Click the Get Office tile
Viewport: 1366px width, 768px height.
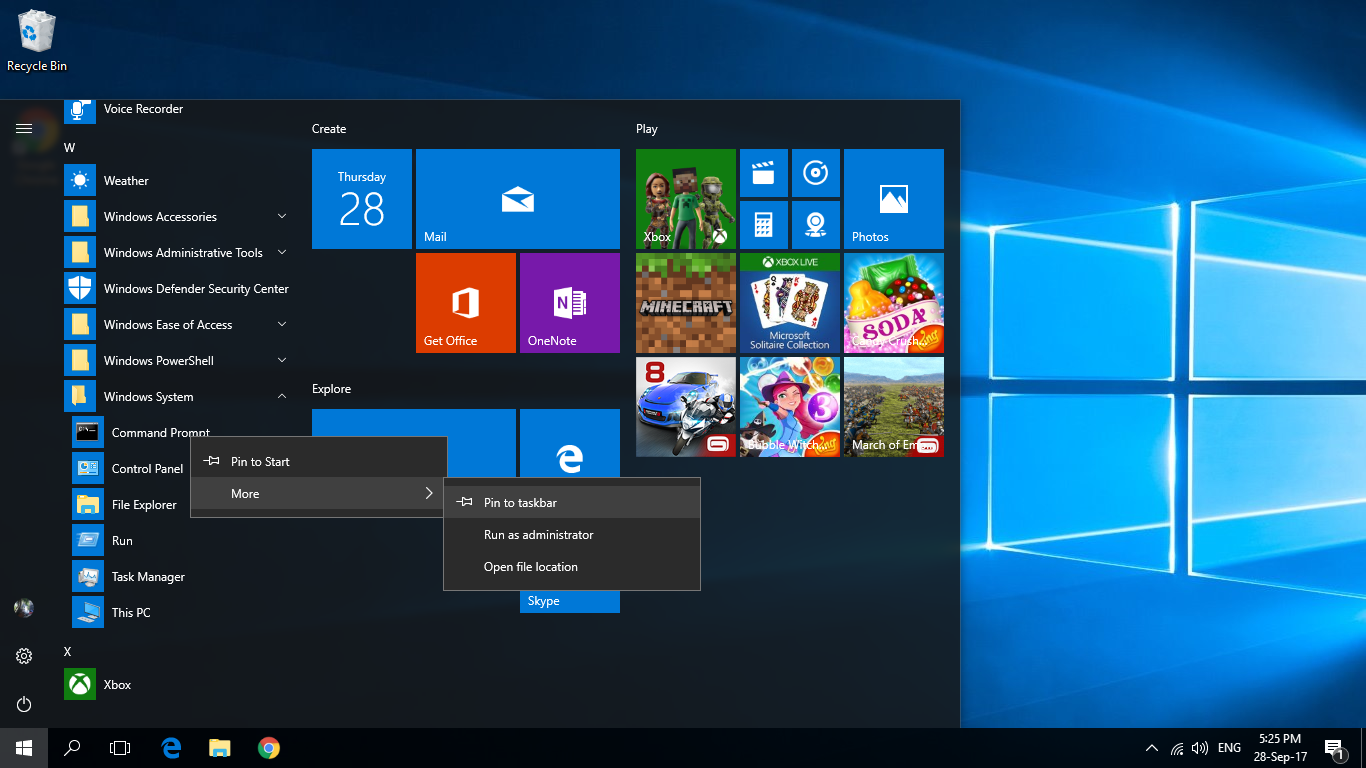466,303
